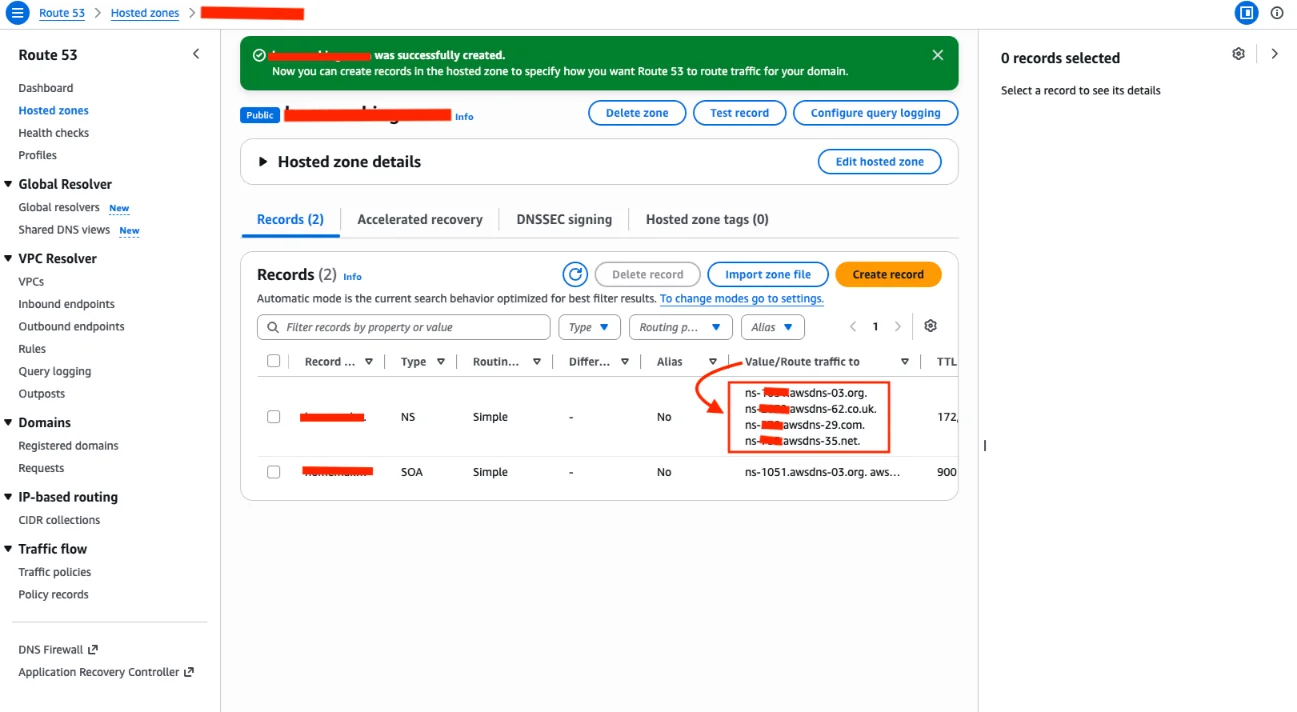Open Query logging in sidebar
The width and height of the screenshot is (1297, 712).
click(55, 371)
